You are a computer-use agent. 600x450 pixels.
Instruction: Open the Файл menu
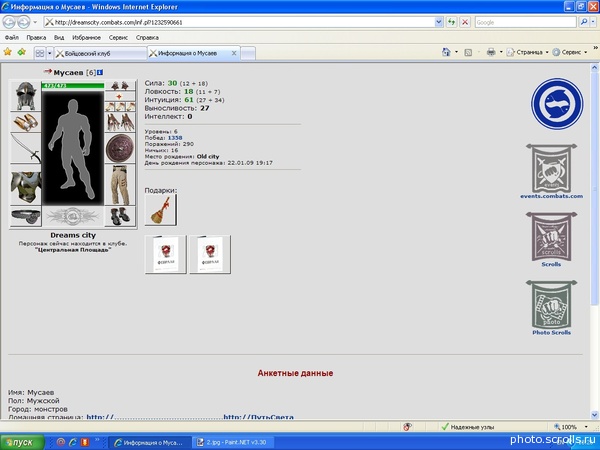11,38
